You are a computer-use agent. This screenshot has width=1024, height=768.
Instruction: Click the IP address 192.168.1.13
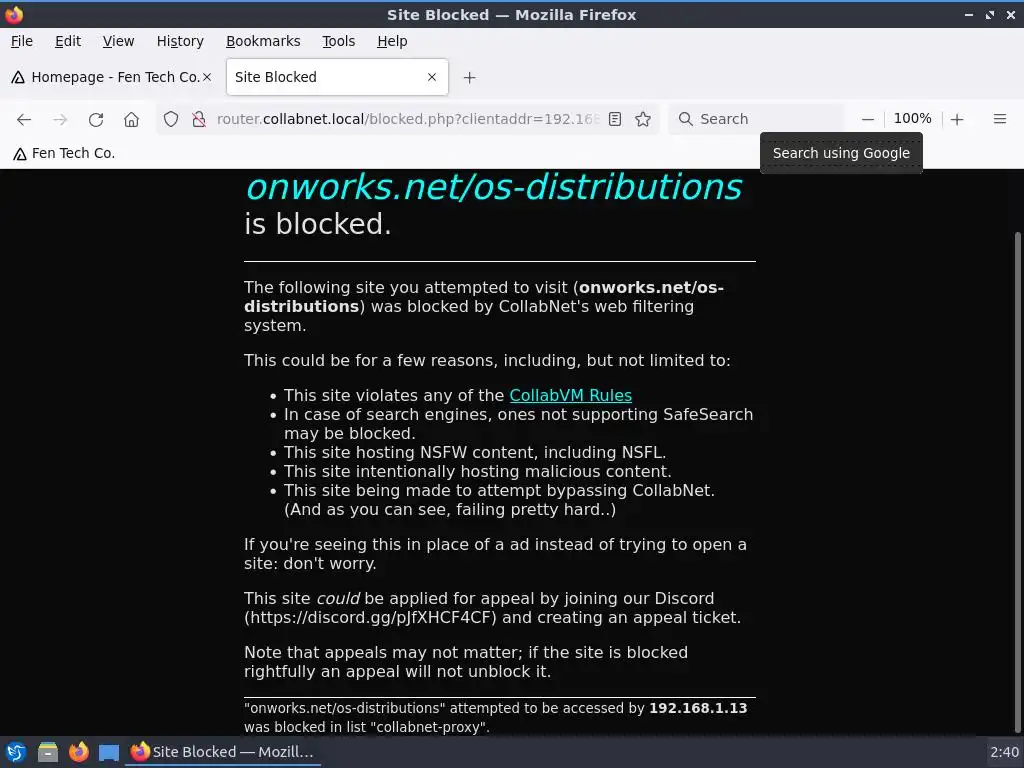coord(698,708)
